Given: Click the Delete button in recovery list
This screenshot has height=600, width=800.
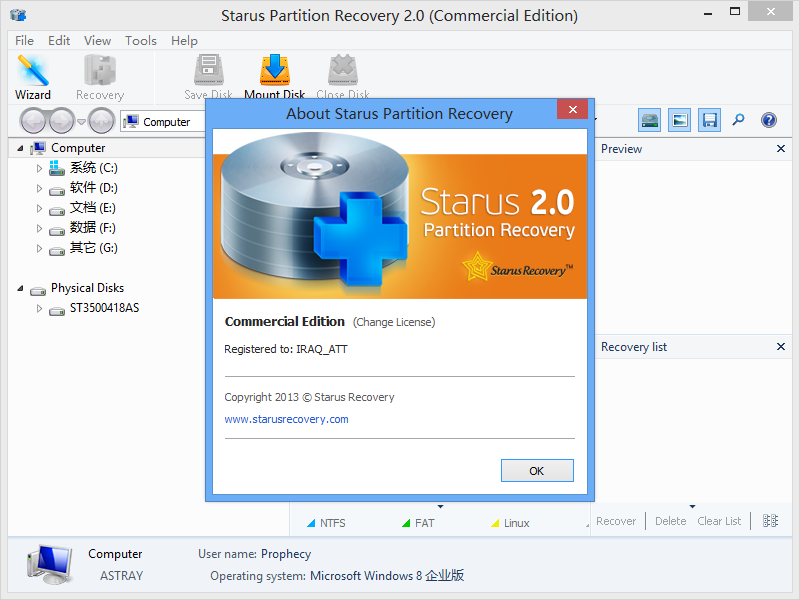Looking at the screenshot, I should [x=670, y=521].
